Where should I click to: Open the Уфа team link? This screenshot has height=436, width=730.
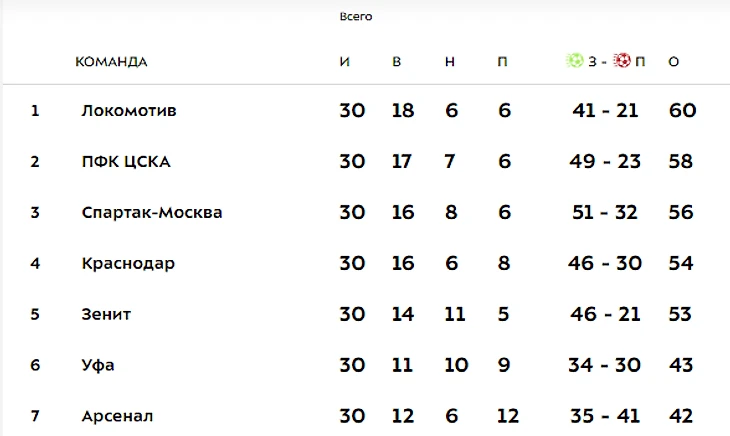point(98,365)
